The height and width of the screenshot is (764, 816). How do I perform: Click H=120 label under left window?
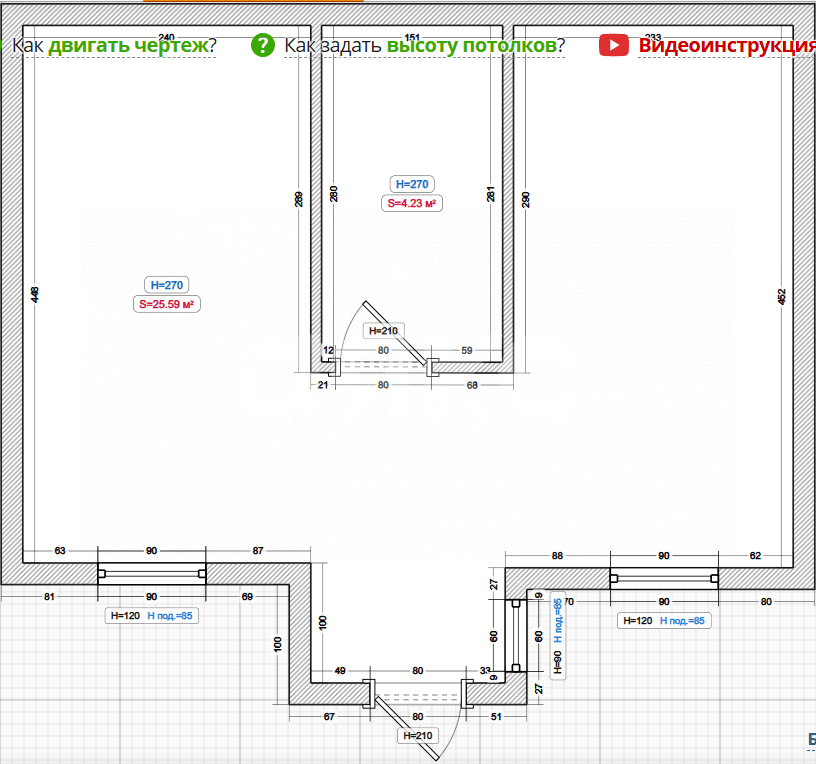pos(125,616)
